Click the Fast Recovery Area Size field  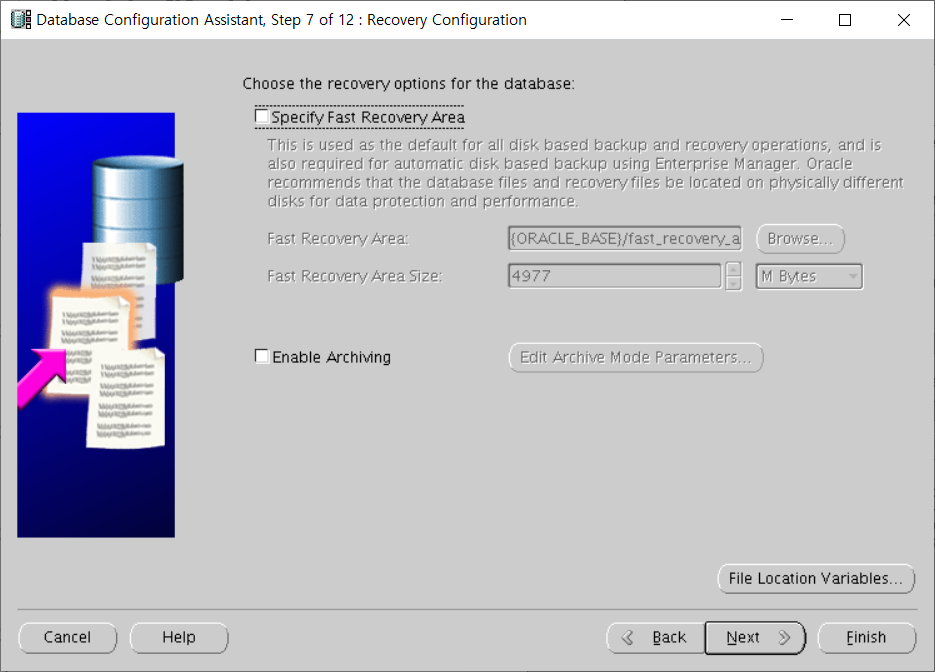[x=615, y=276]
